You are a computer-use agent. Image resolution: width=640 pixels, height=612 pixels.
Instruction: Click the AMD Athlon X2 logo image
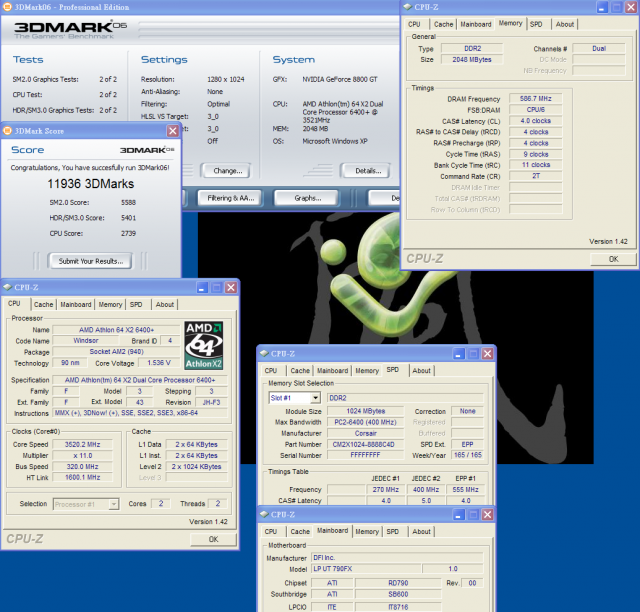coord(204,345)
